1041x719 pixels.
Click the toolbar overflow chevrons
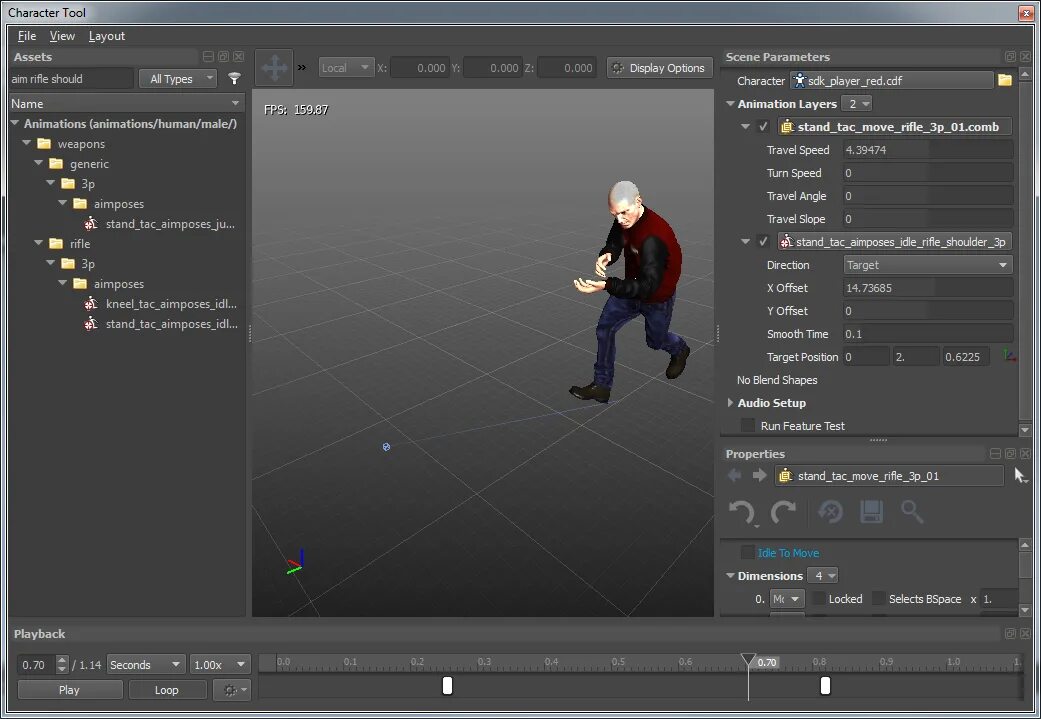click(302, 67)
